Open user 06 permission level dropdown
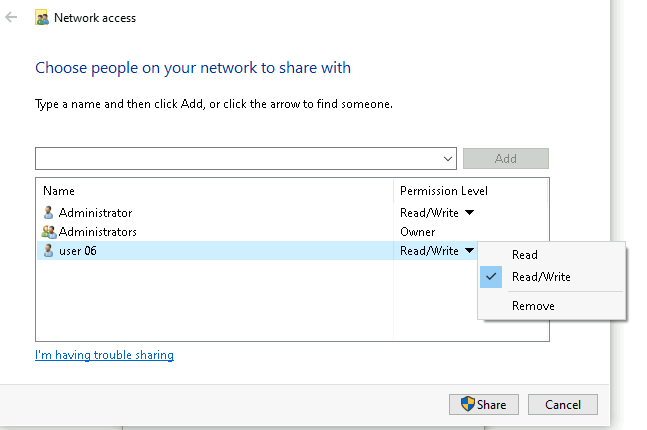The height and width of the screenshot is (430, 647). (469, 250)
